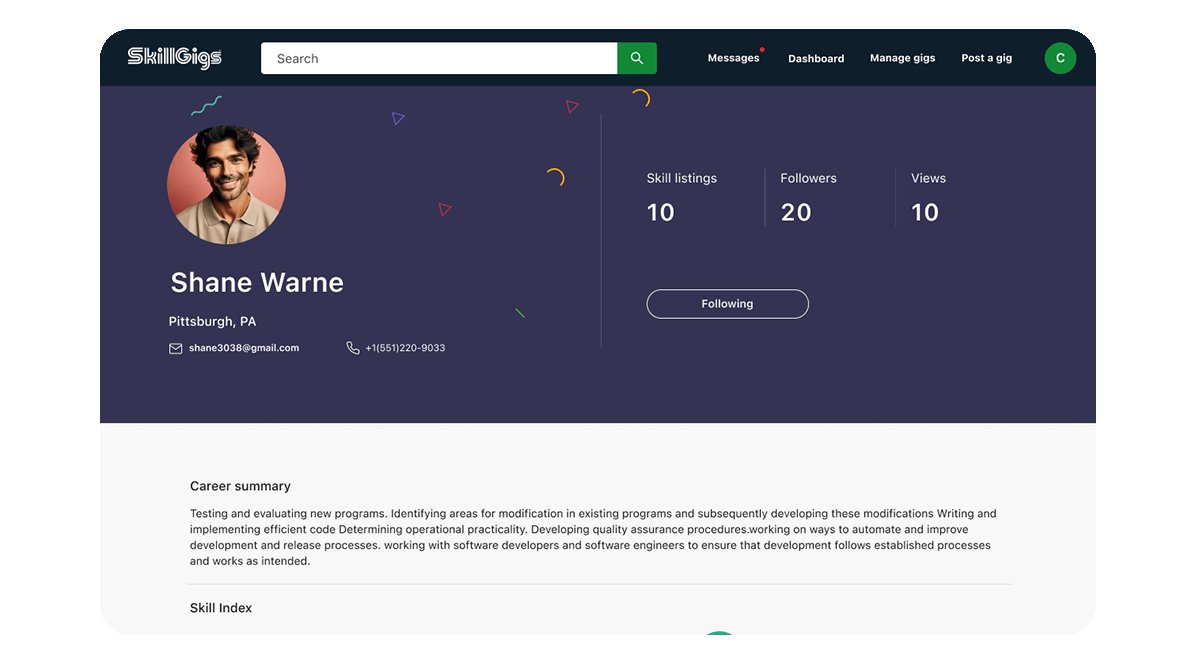Focus the Search input field
The image size is (1195, 662).
(x=438, y=58)
